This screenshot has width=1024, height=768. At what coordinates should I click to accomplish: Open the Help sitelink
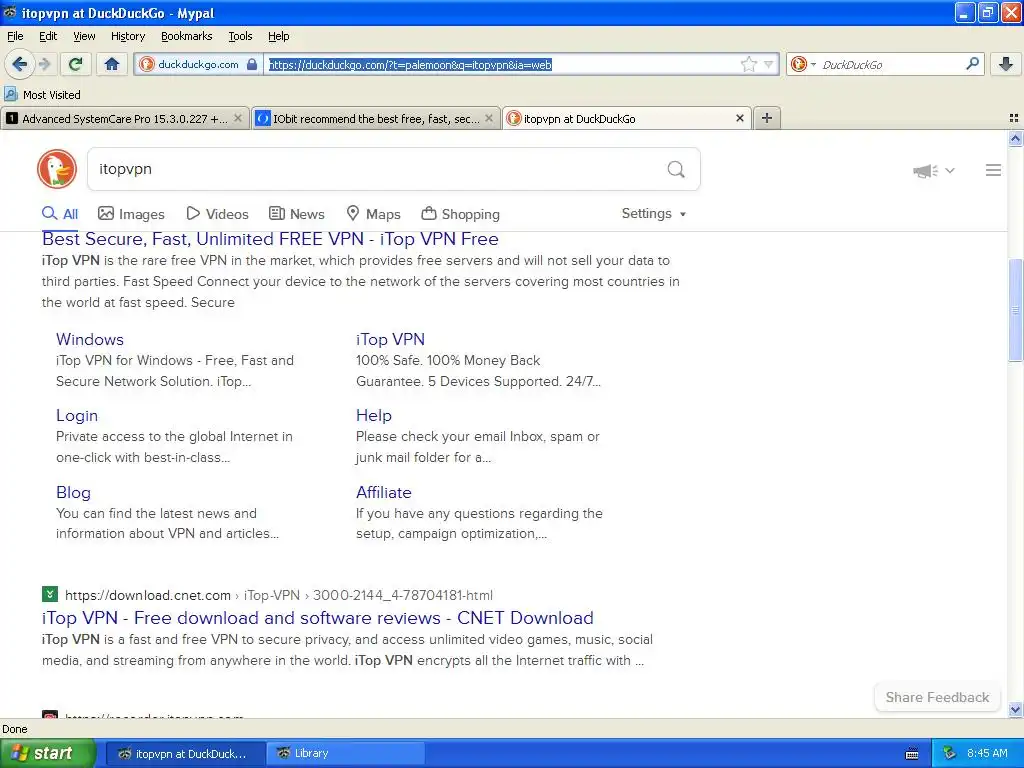click(374, 415)
